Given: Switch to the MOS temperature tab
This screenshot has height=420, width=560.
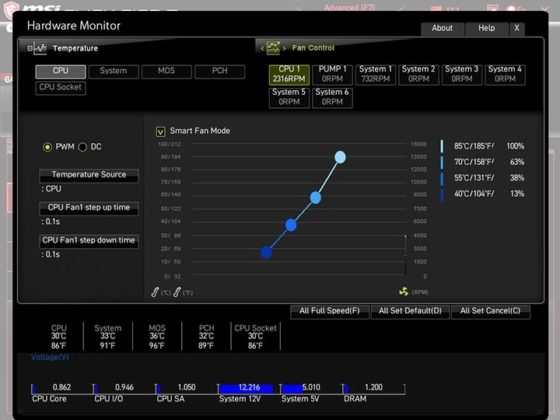Looking at the screenshot, I should 166,71.
